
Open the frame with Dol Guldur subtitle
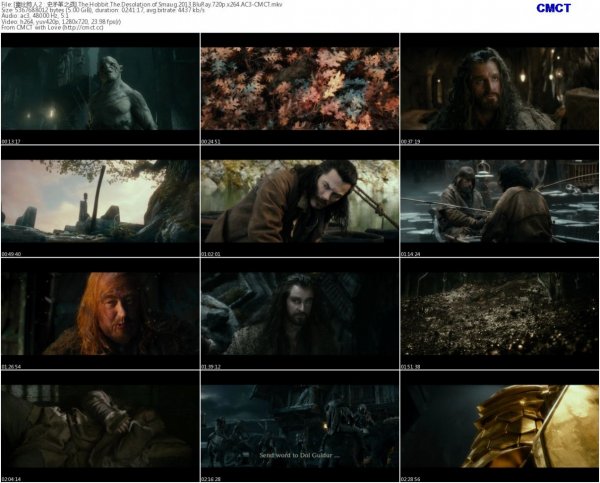point(300,426)
